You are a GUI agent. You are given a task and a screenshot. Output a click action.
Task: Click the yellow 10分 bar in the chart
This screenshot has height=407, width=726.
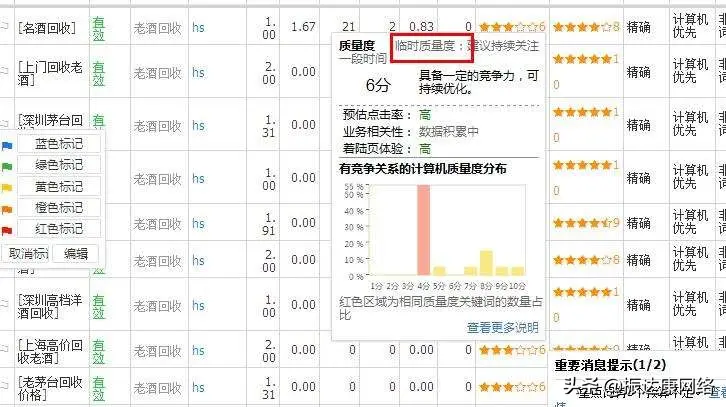click(518, 271)
